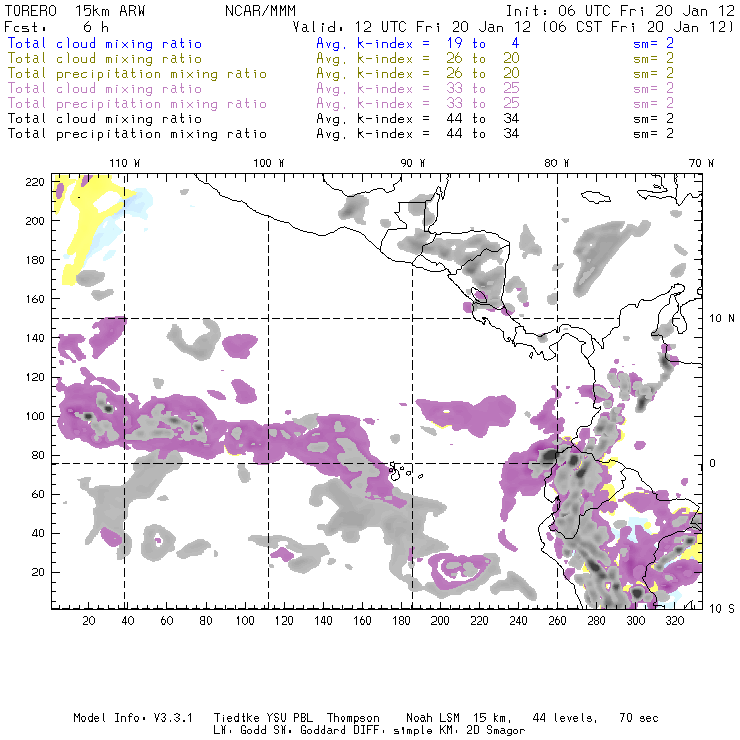Click the 70 W longitude label

point(701,163)
